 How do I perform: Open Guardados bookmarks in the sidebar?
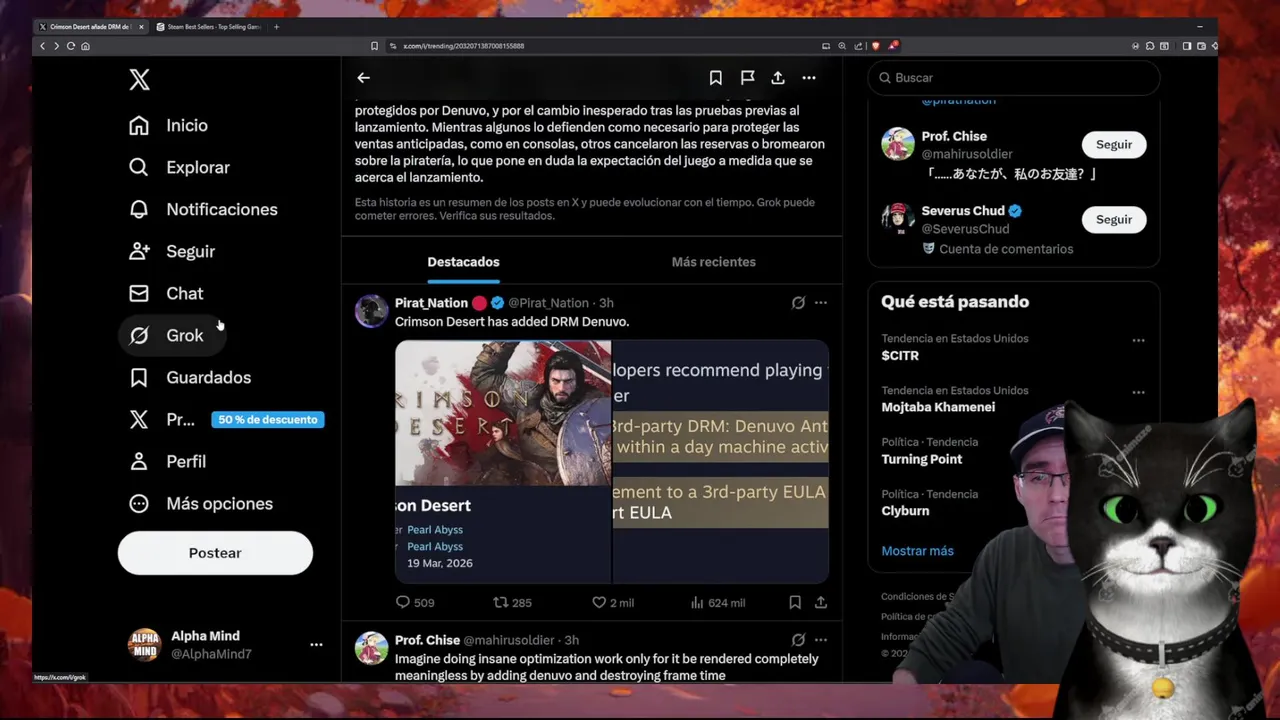[x=190, y=377]
